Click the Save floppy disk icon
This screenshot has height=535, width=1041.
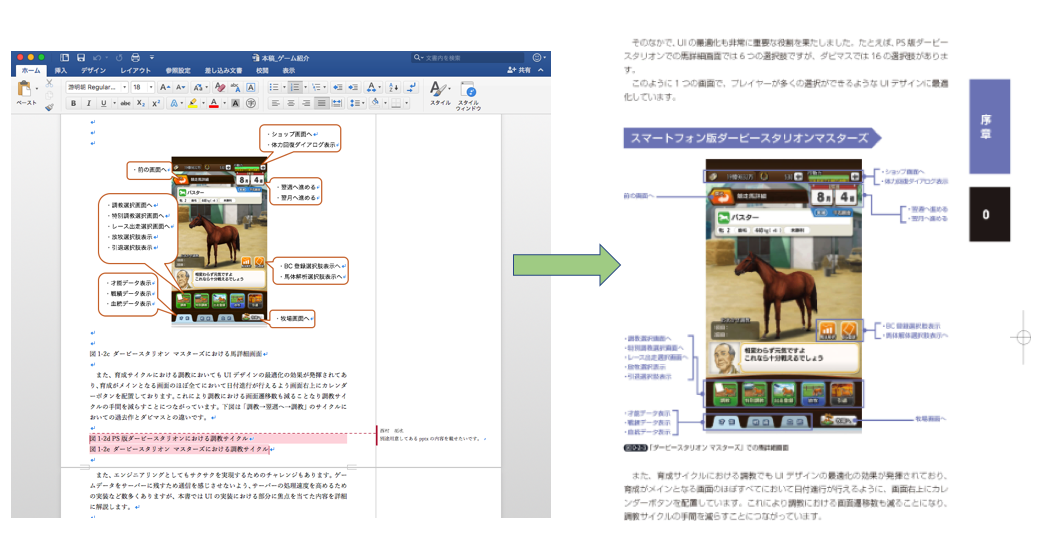(82, 58)
